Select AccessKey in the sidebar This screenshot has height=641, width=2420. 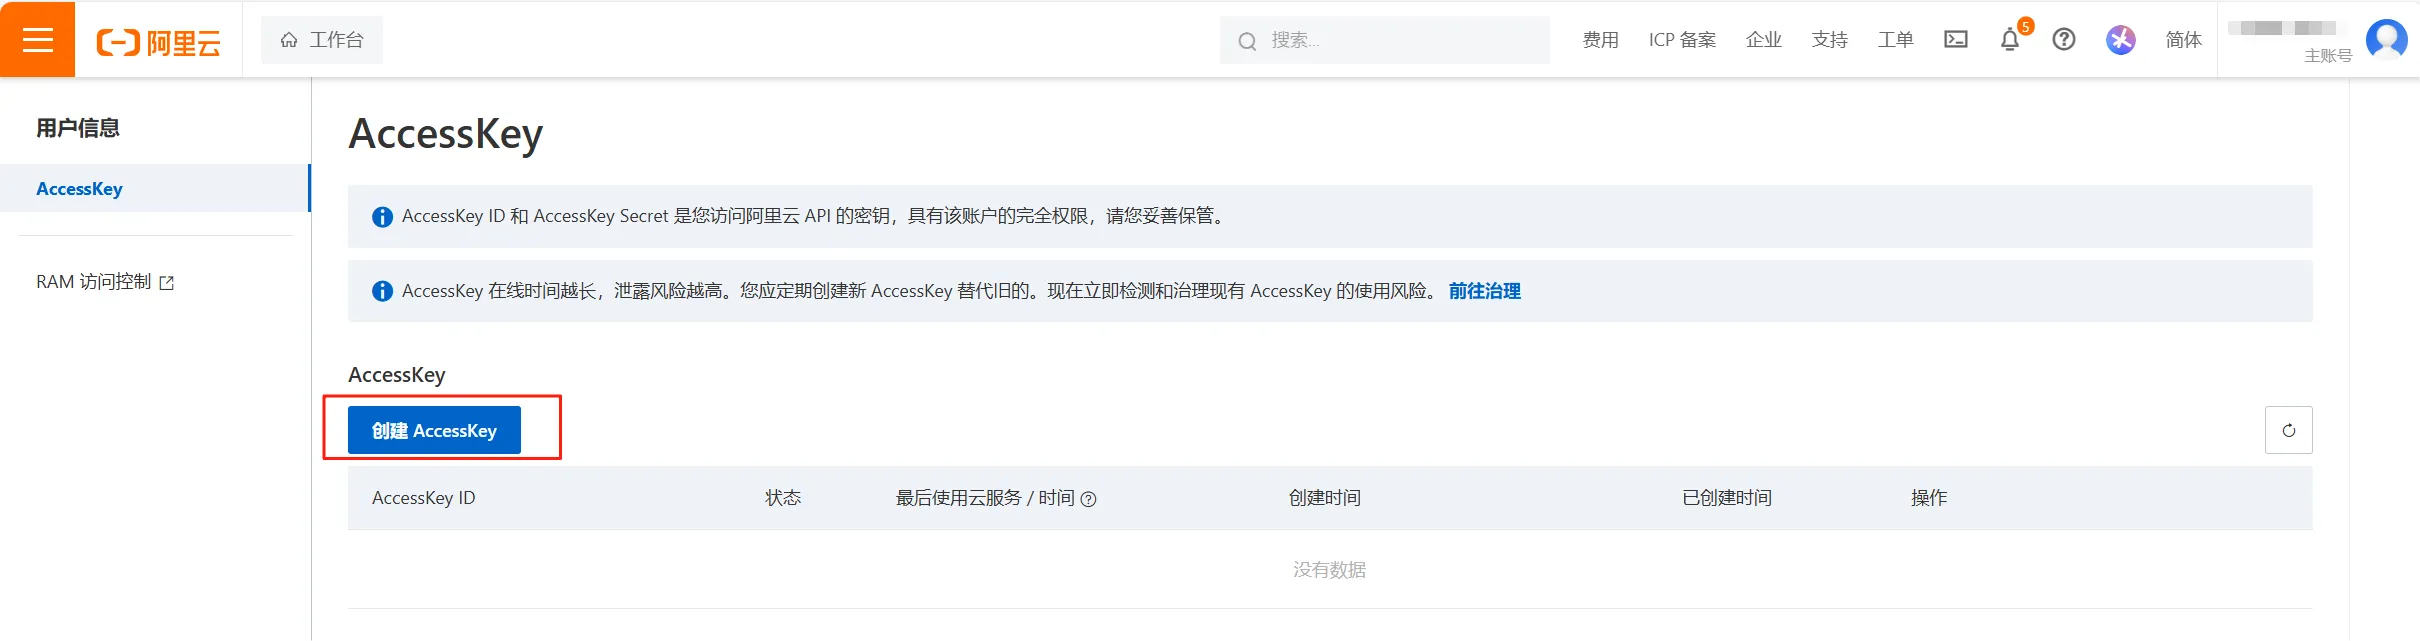155,188
